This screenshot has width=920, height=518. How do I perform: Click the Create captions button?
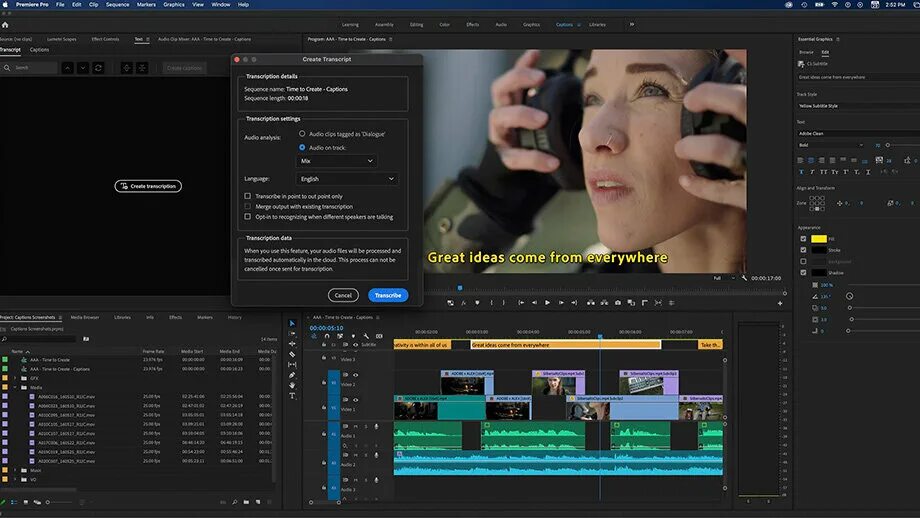184,68
